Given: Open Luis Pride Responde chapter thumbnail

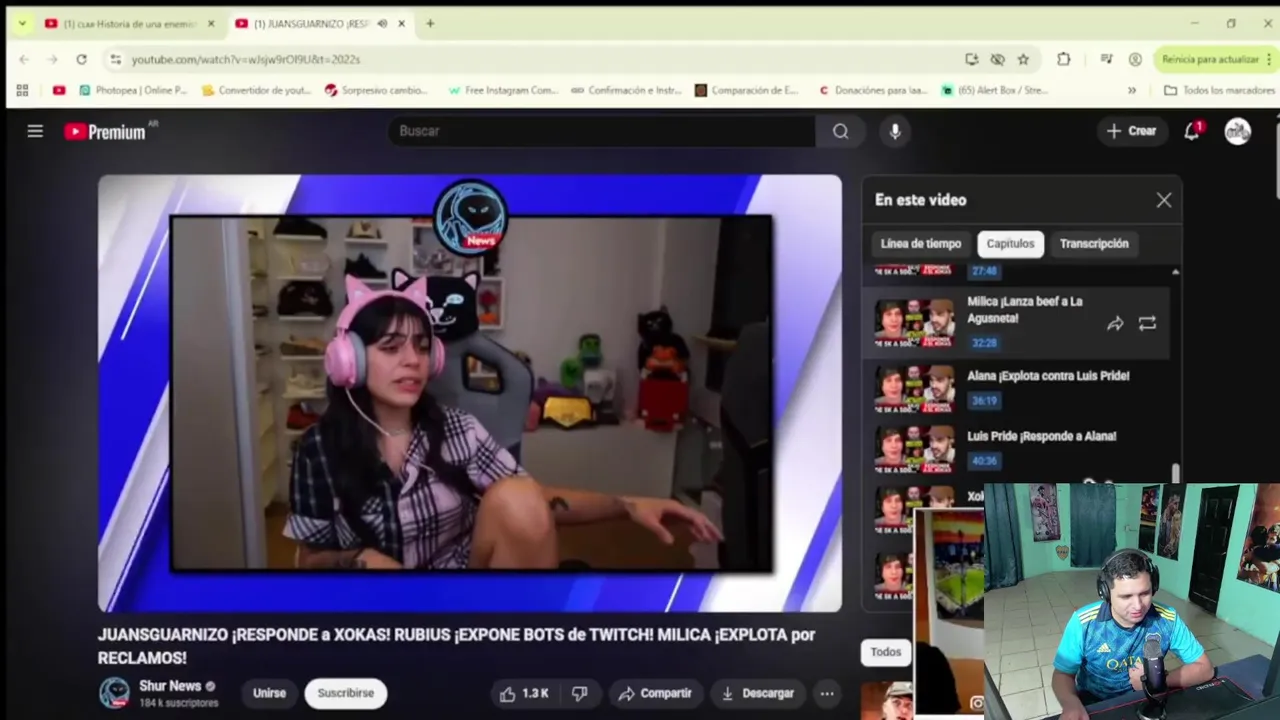Looking at the screenshot, I should 915,449.
